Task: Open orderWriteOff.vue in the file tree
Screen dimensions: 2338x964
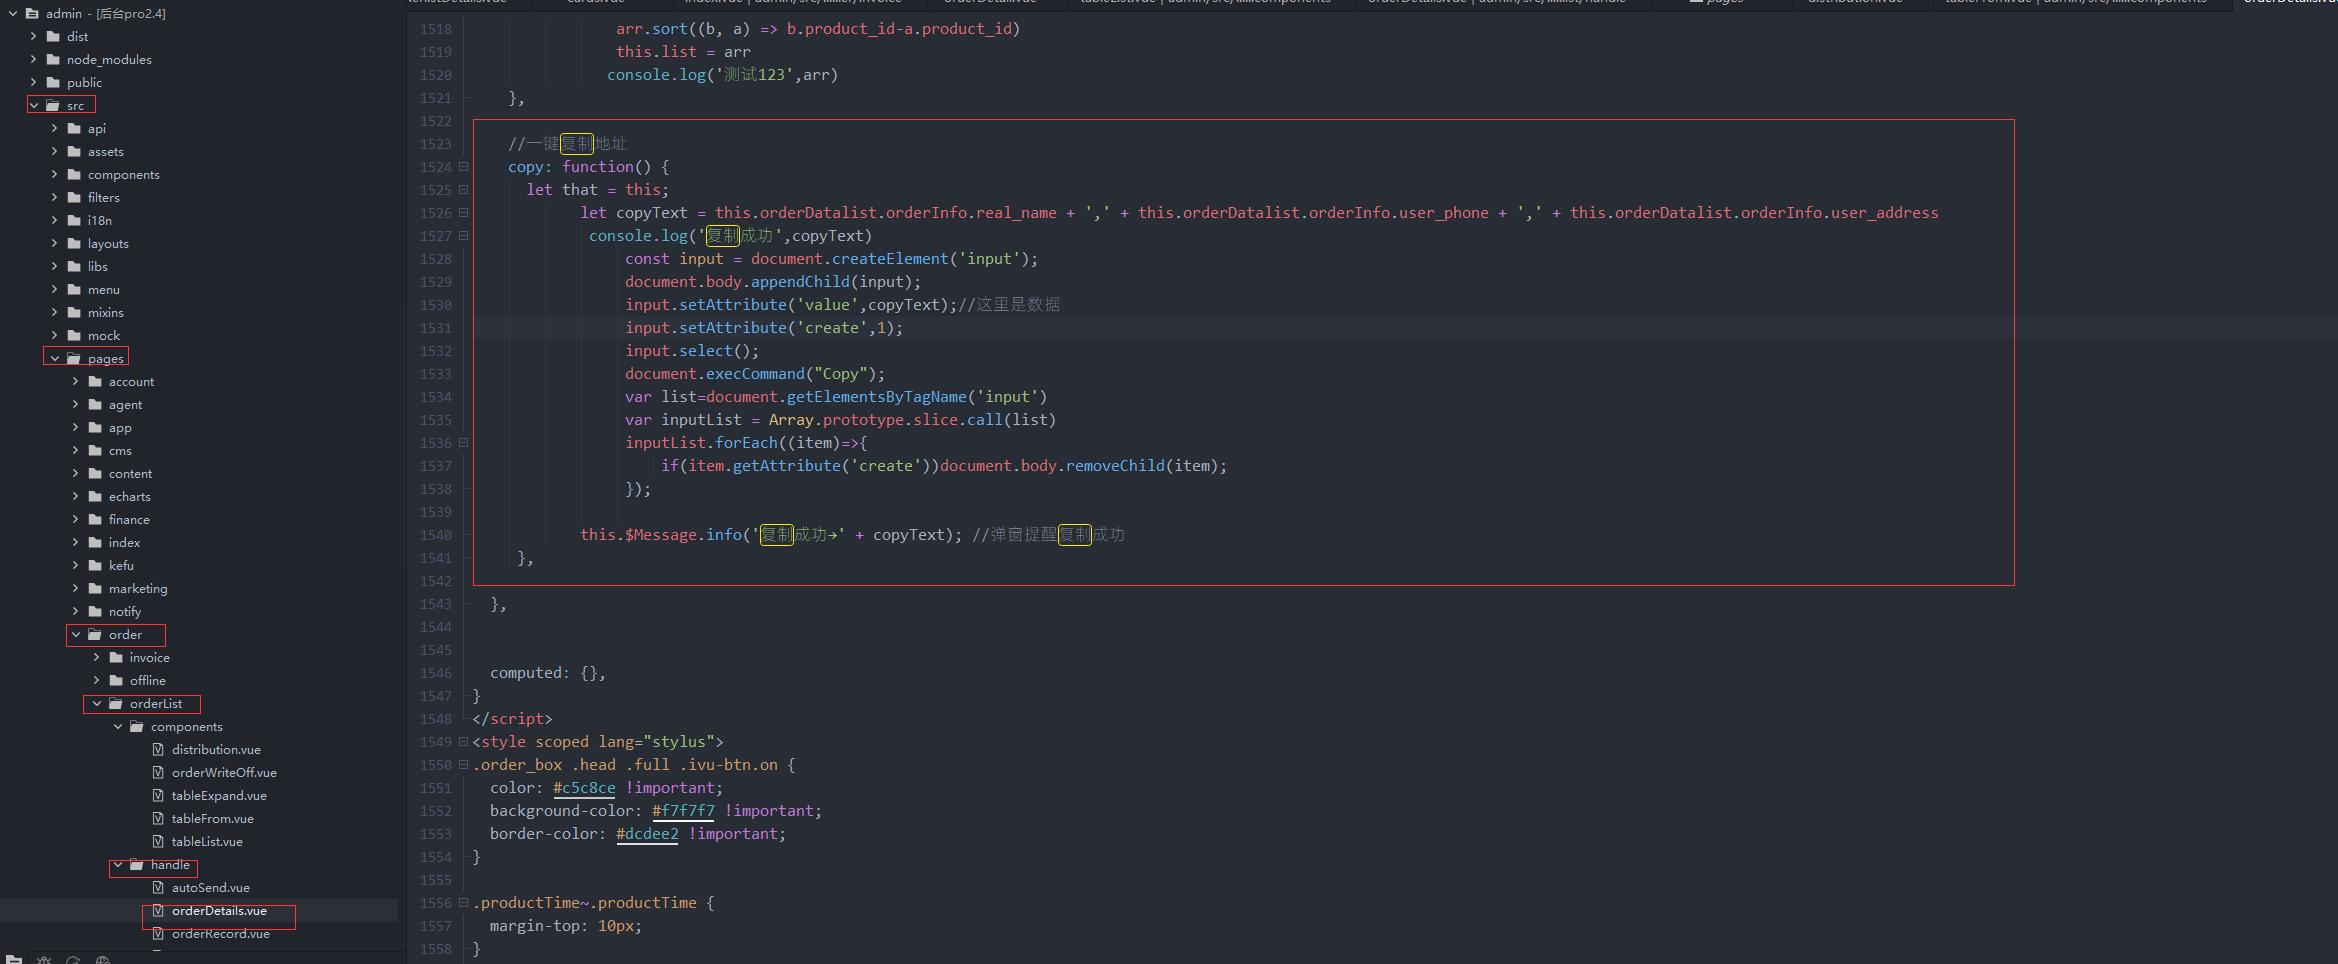Action: (x=224, y=772)
